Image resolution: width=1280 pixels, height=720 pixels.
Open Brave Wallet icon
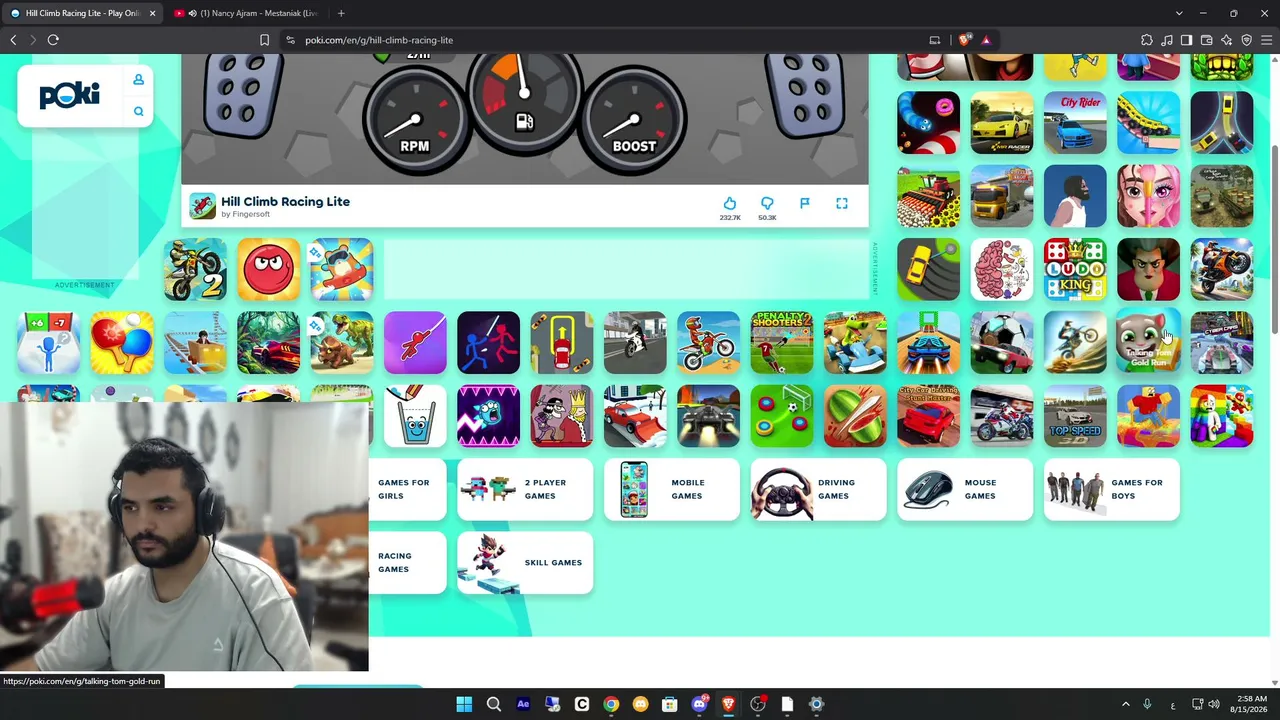click(x=1207, y=40)
